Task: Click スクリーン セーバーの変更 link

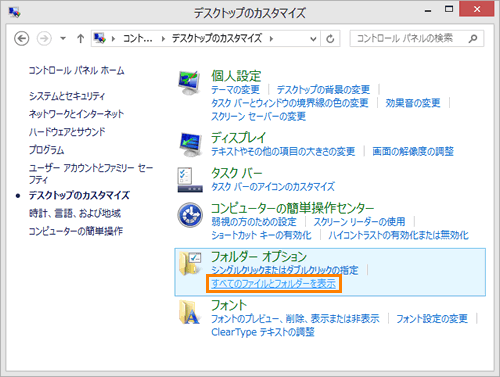Action: click(258, 116)
